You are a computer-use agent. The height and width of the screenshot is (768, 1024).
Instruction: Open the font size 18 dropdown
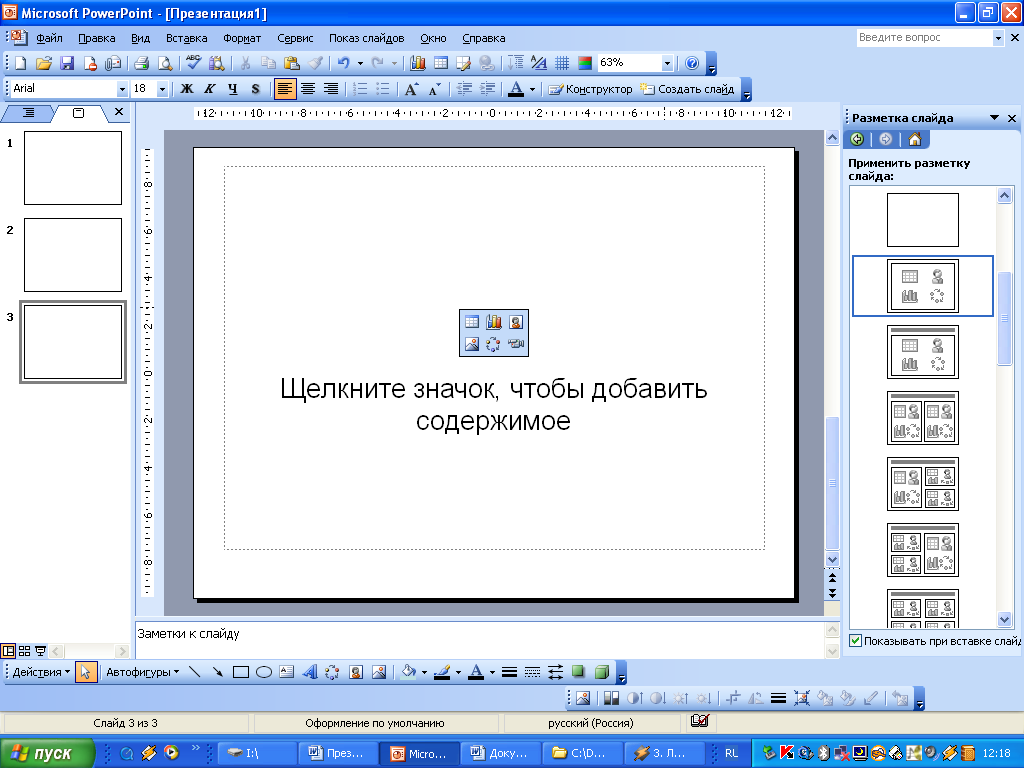coord(163,89)
